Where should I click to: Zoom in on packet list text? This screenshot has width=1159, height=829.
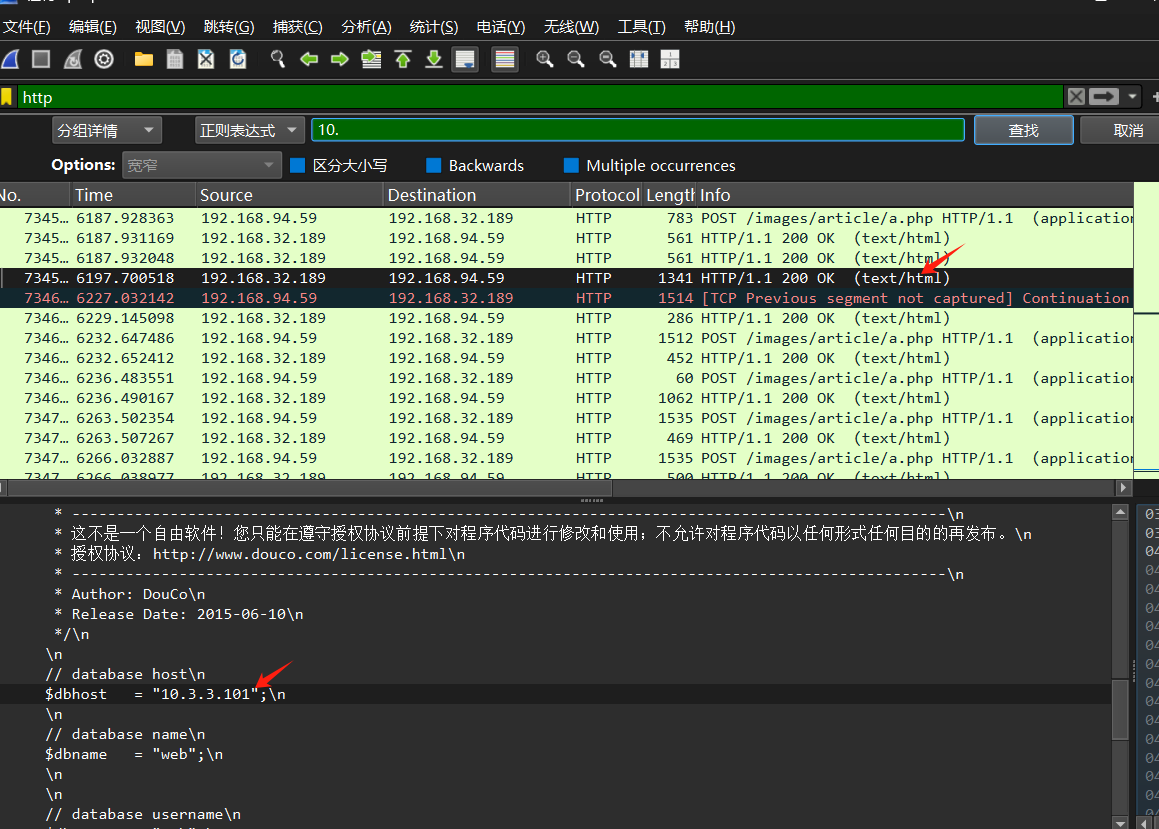[545, 60]
